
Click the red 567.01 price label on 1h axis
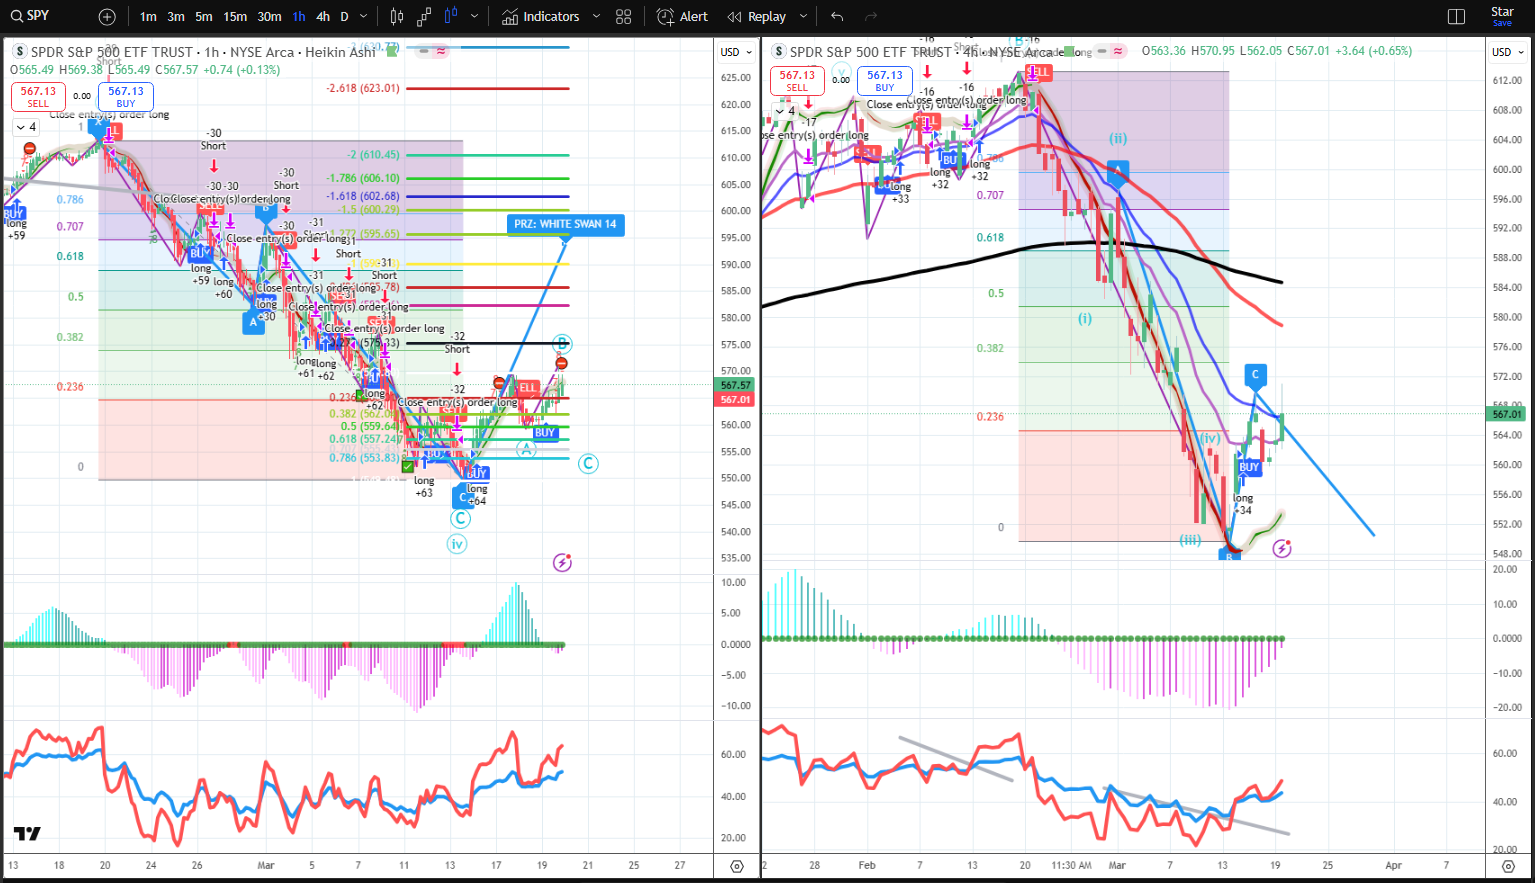pyautogui.click(x=736, y=399)
